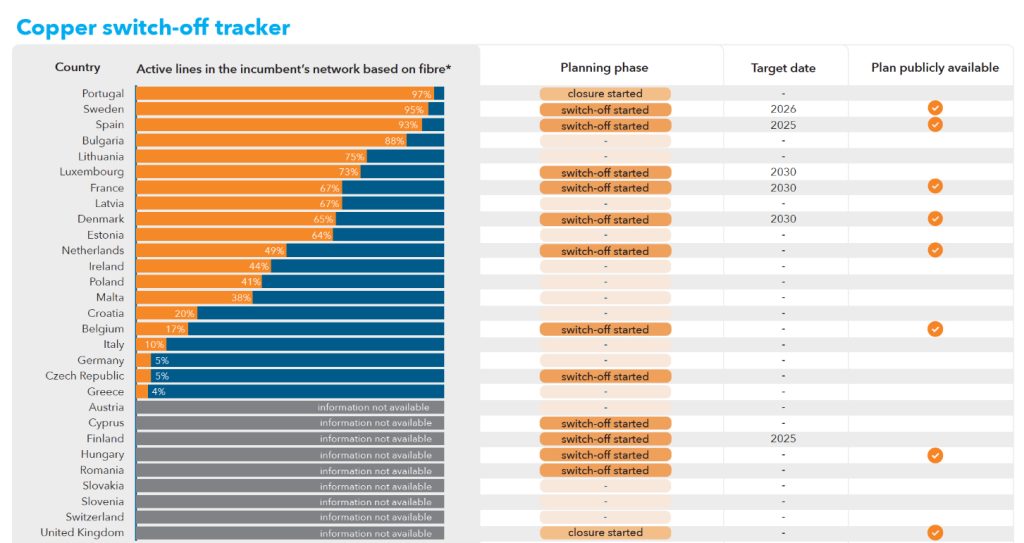Click Sweden's plan publicly available checkmark

[x=935, y=108]
